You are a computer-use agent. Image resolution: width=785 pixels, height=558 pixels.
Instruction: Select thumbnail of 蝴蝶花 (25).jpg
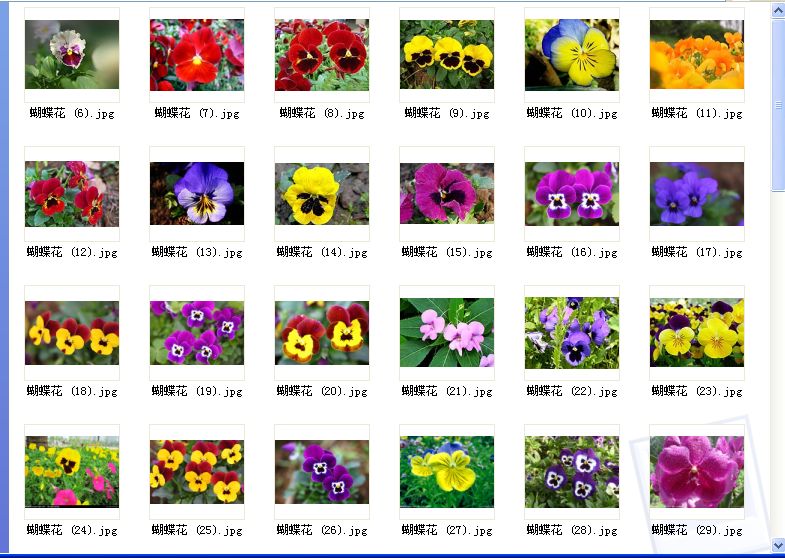click(197, 472)
